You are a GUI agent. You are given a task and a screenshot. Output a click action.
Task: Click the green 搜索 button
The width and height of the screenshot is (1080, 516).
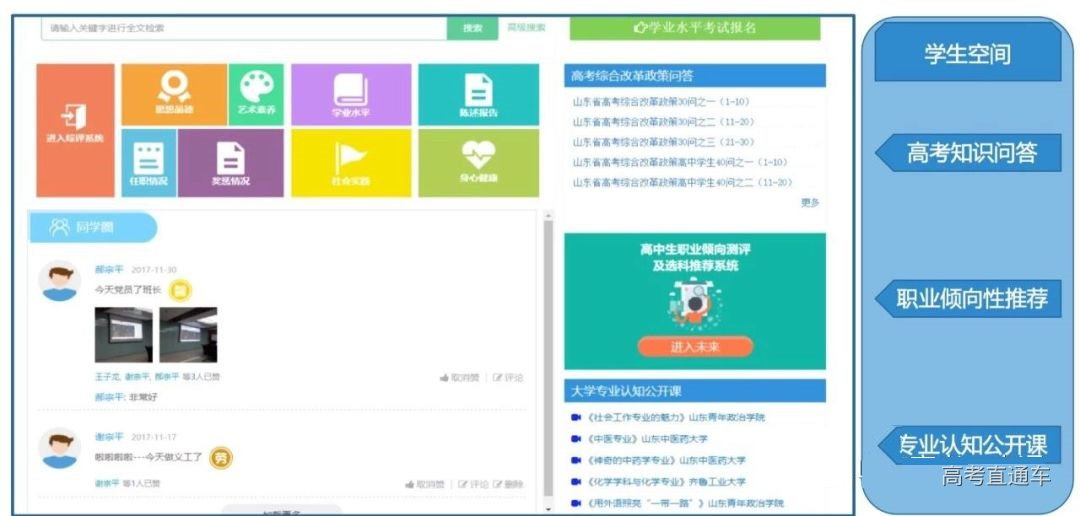(x=472, y=28)
